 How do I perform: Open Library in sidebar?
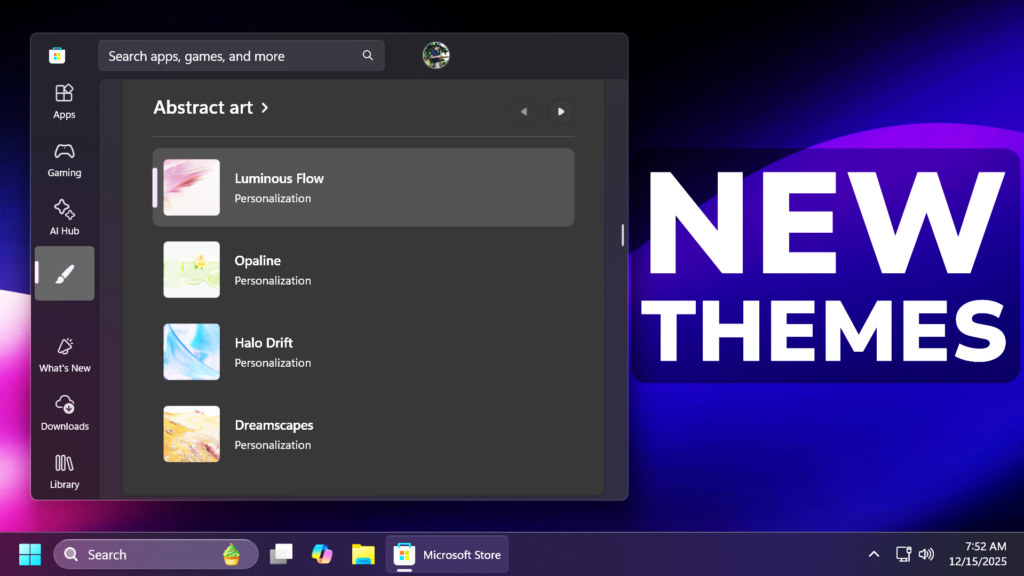[x=64, y=471]
